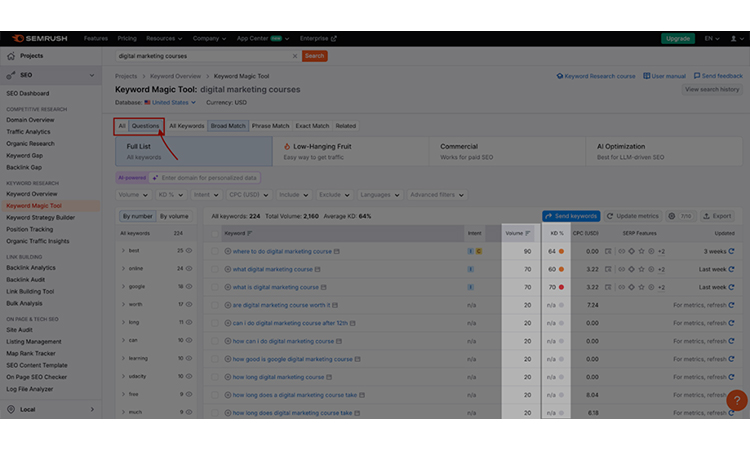Image resolution: width=750 pixels, height=450 pixels.
Task: Click the SEO section icon in the sidebar
Action: [x=11, y=75]
